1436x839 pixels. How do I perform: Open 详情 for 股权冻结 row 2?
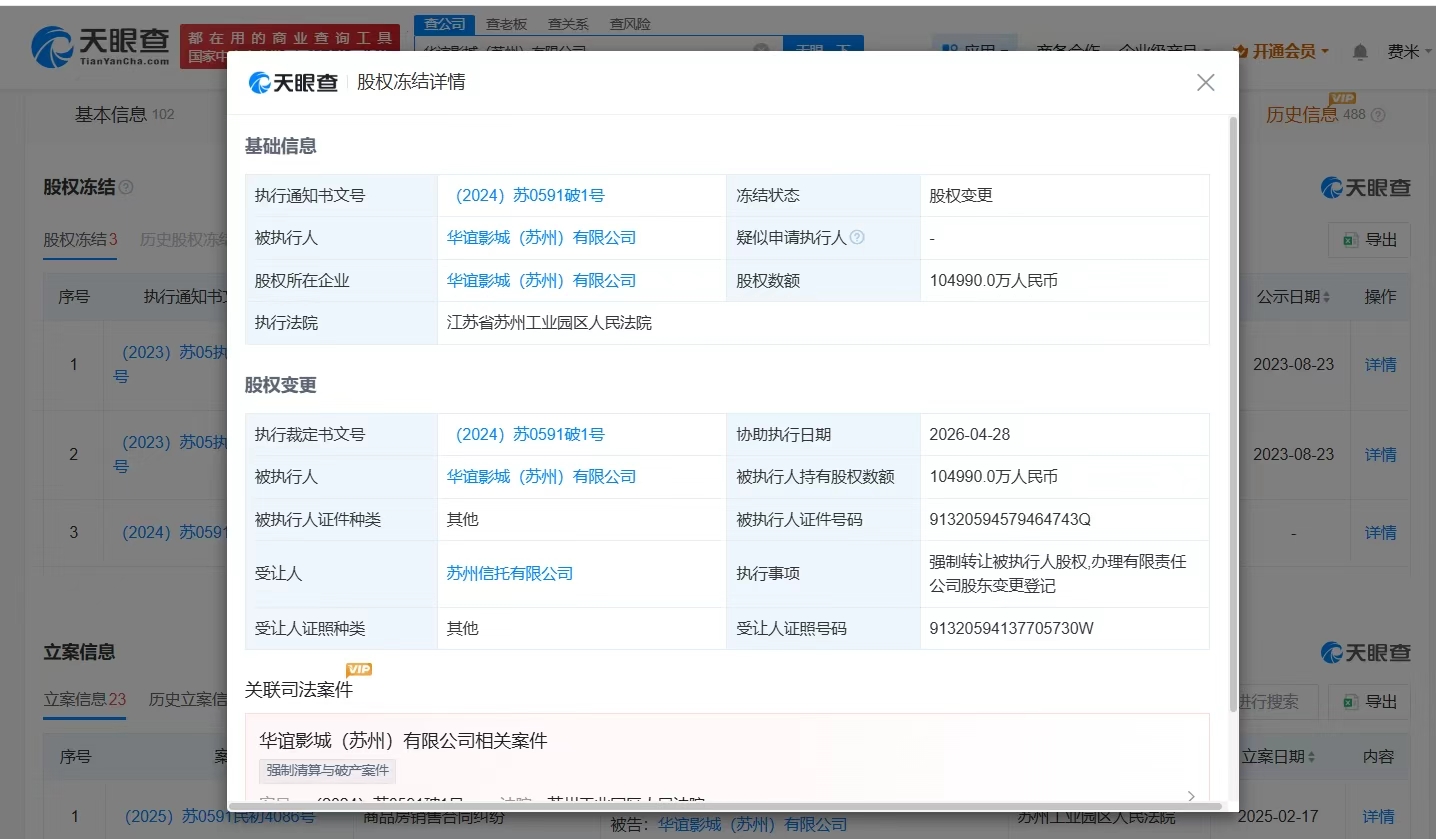click(x=1380, y=454)
